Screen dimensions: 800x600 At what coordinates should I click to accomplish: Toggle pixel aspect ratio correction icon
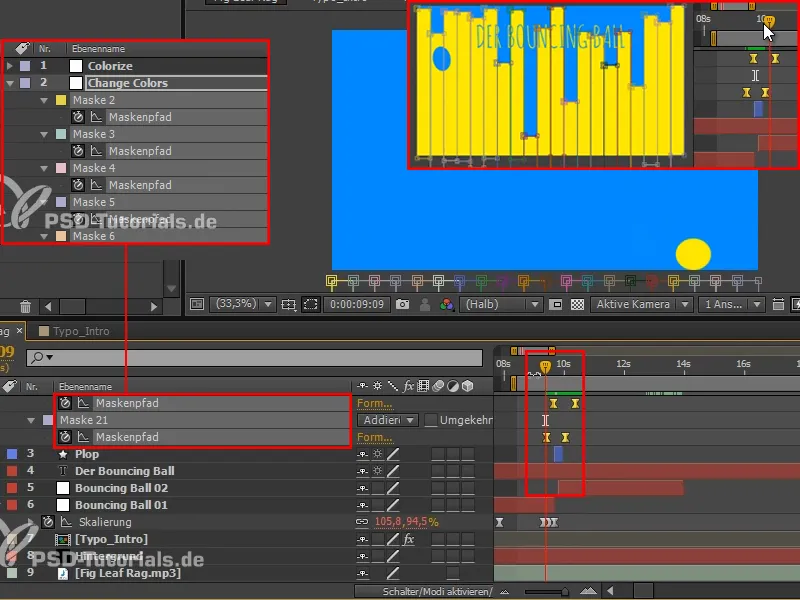coord(778,305)
